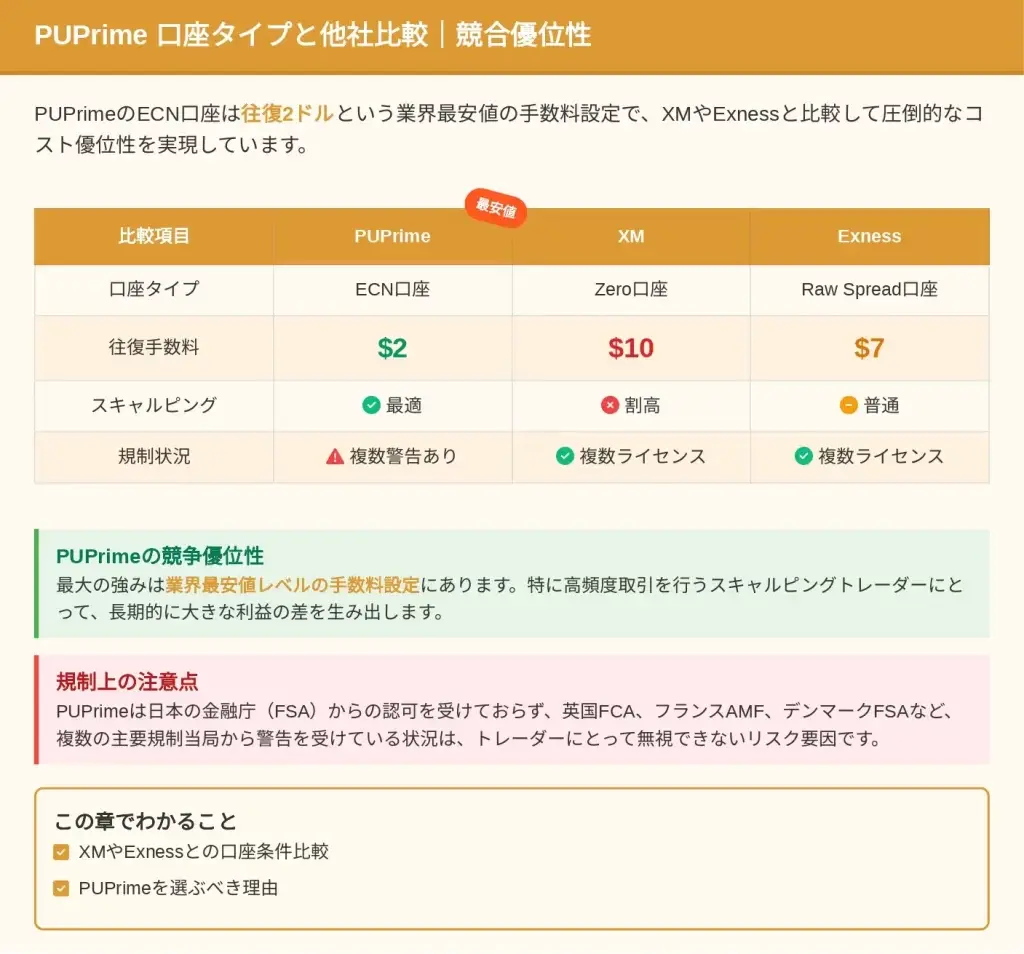Click the 比較項目 column header
The height and width of the screenshot is (954, 1024).
(x=154, y=237)
